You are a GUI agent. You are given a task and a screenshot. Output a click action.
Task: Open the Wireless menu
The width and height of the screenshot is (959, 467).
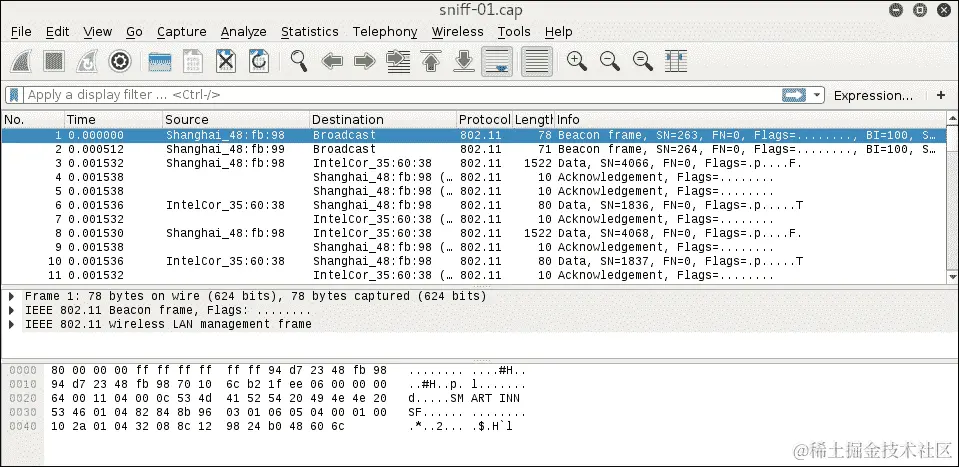457,32
